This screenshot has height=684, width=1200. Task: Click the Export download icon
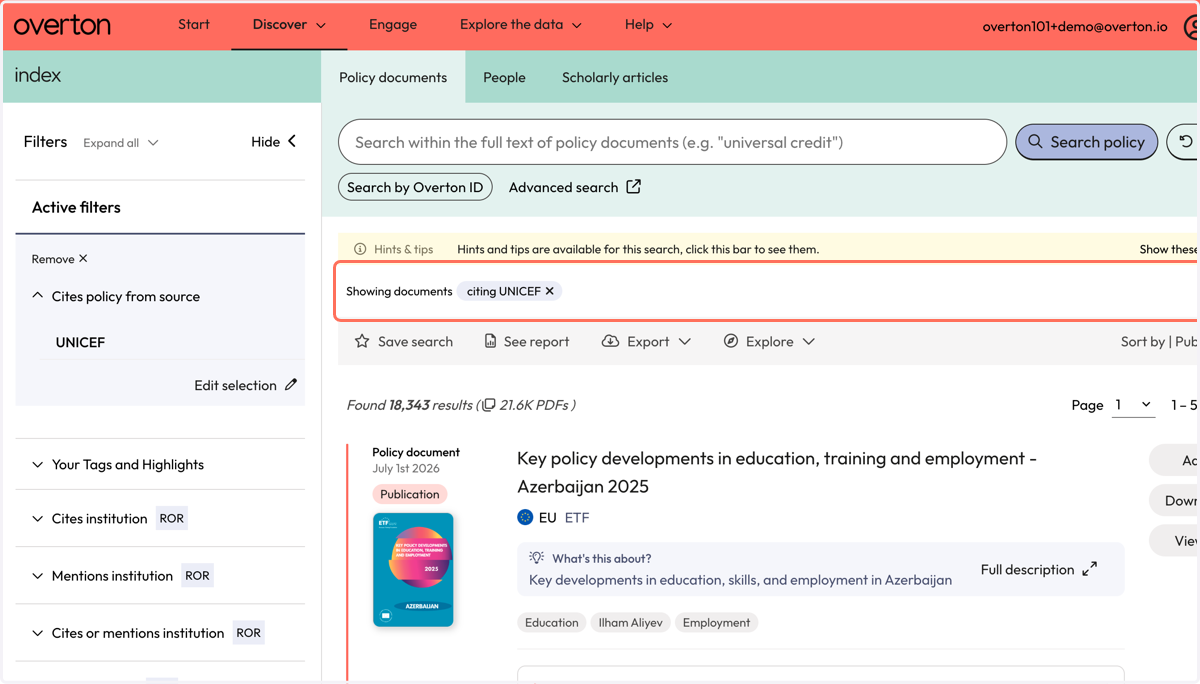tap(610, 342)
